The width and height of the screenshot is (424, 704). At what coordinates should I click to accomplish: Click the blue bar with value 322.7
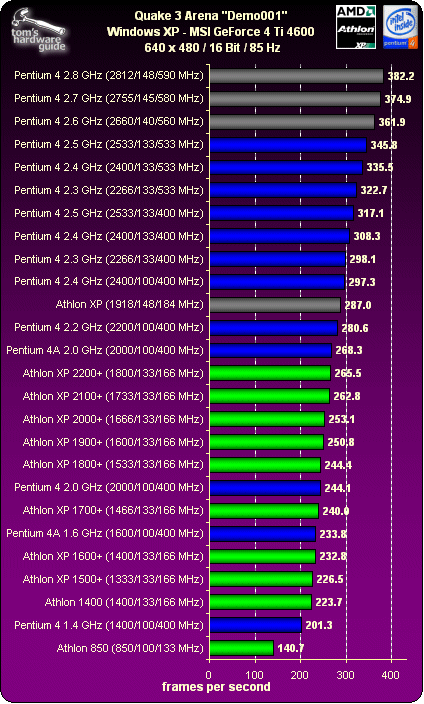[x=283, y=190]
